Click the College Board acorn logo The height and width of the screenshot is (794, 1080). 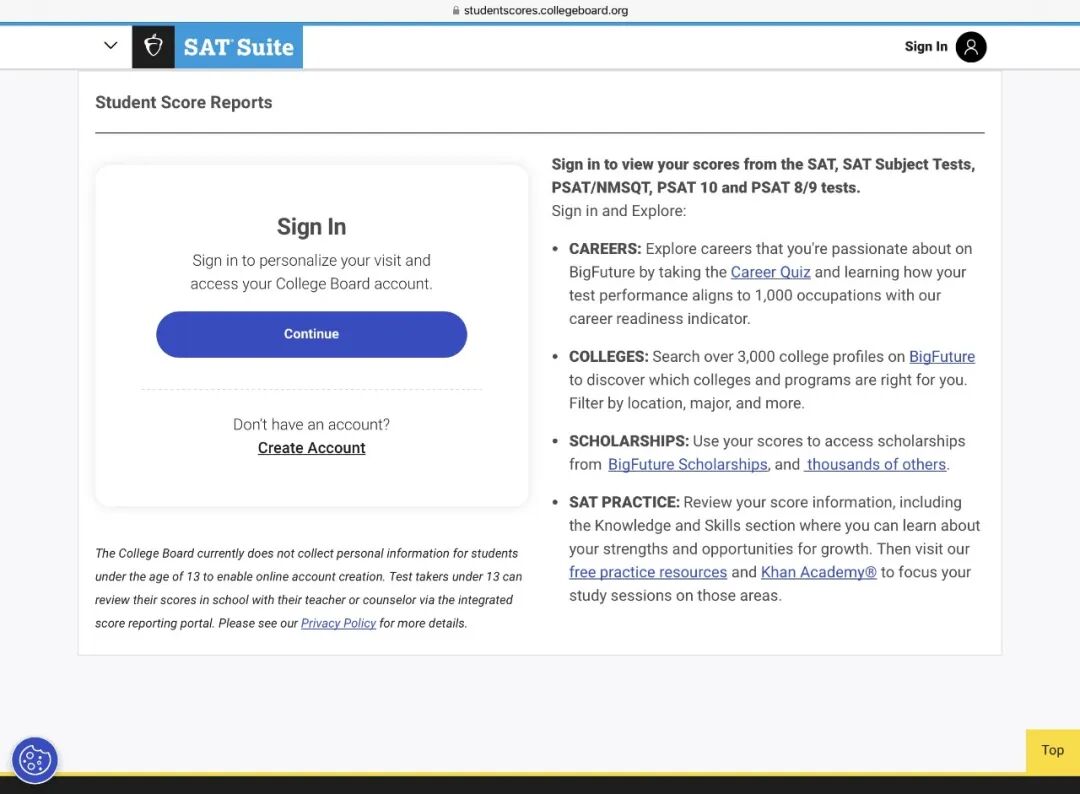pyautogui.click(x=153, y=47)
